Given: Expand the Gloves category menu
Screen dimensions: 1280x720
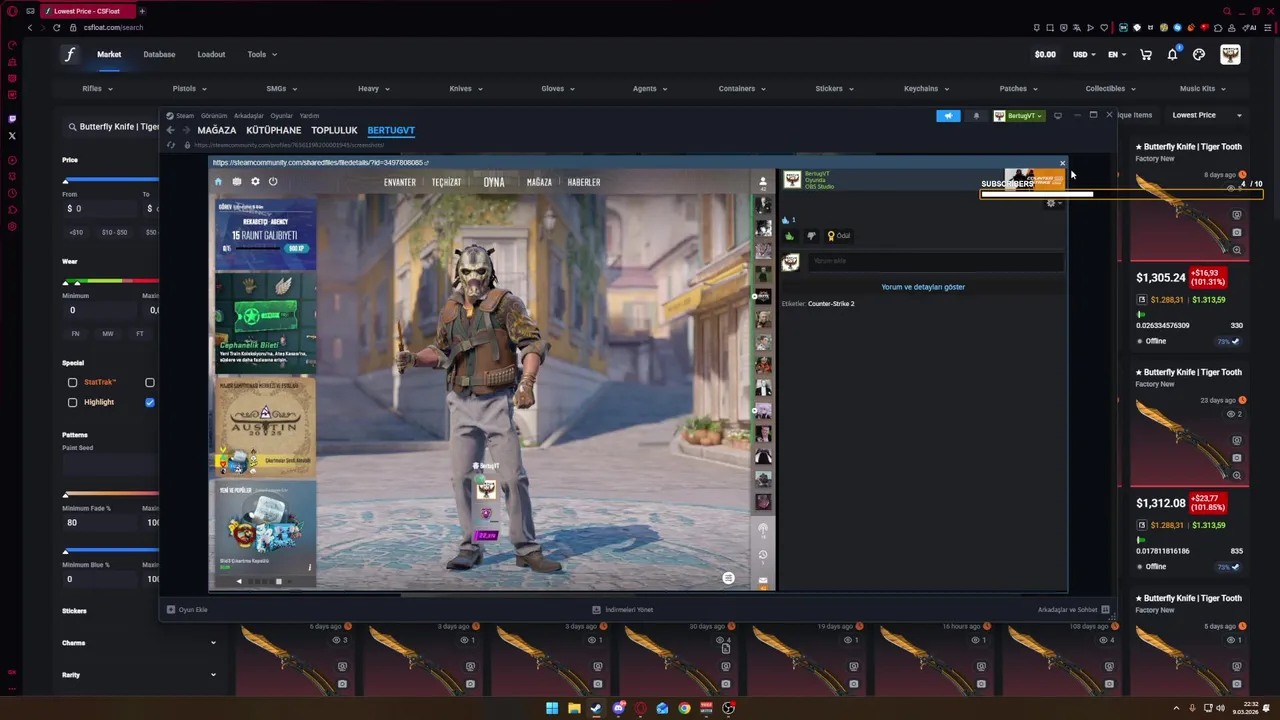Looking at the screenshot, I should (559, 88).
